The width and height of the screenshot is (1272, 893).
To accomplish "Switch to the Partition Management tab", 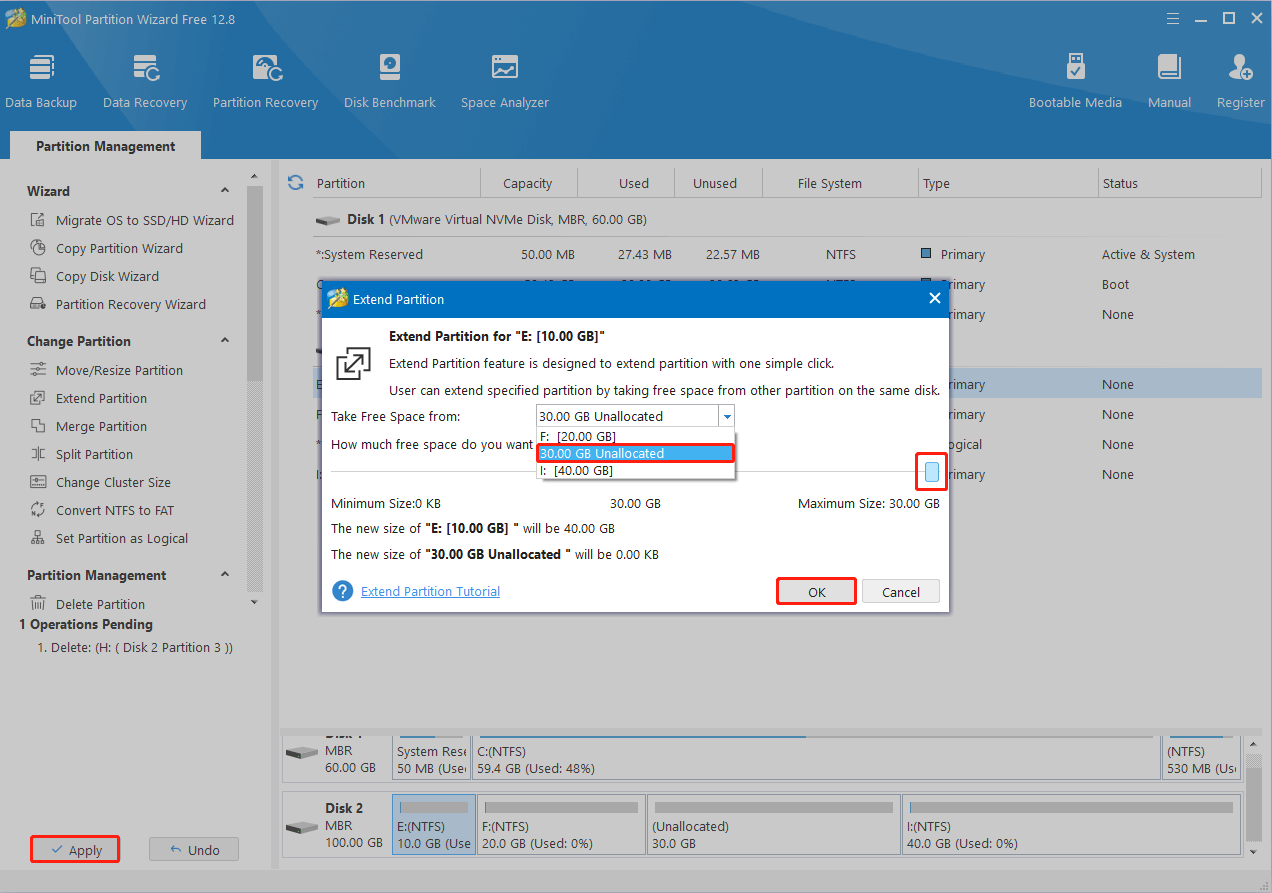I will [105, 146].
